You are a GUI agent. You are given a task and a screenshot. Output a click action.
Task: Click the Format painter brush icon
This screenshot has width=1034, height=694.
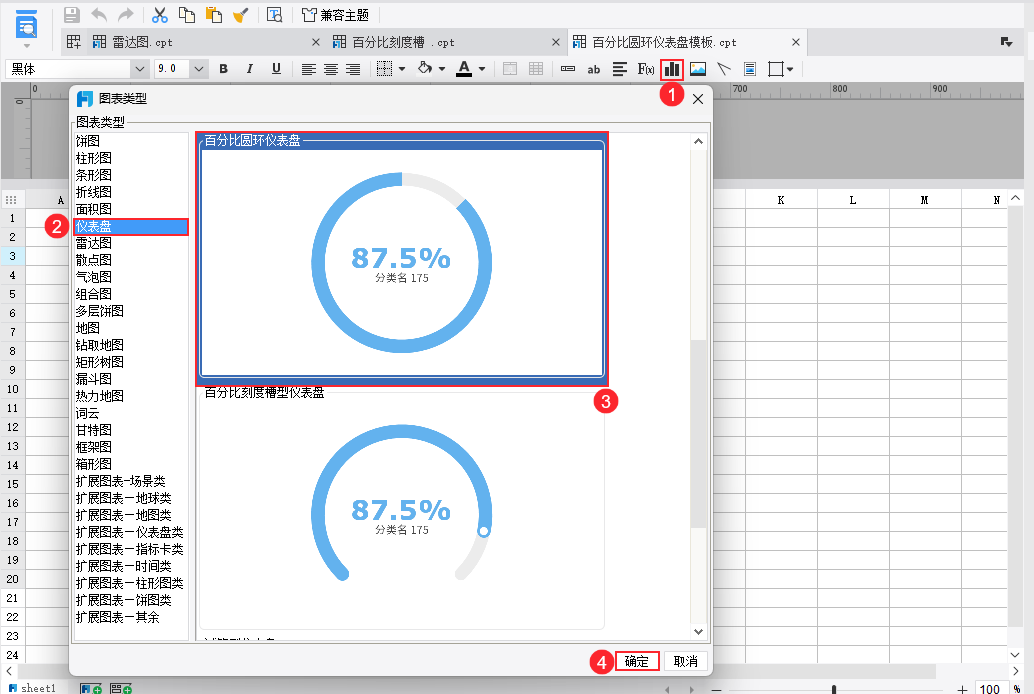241,15
